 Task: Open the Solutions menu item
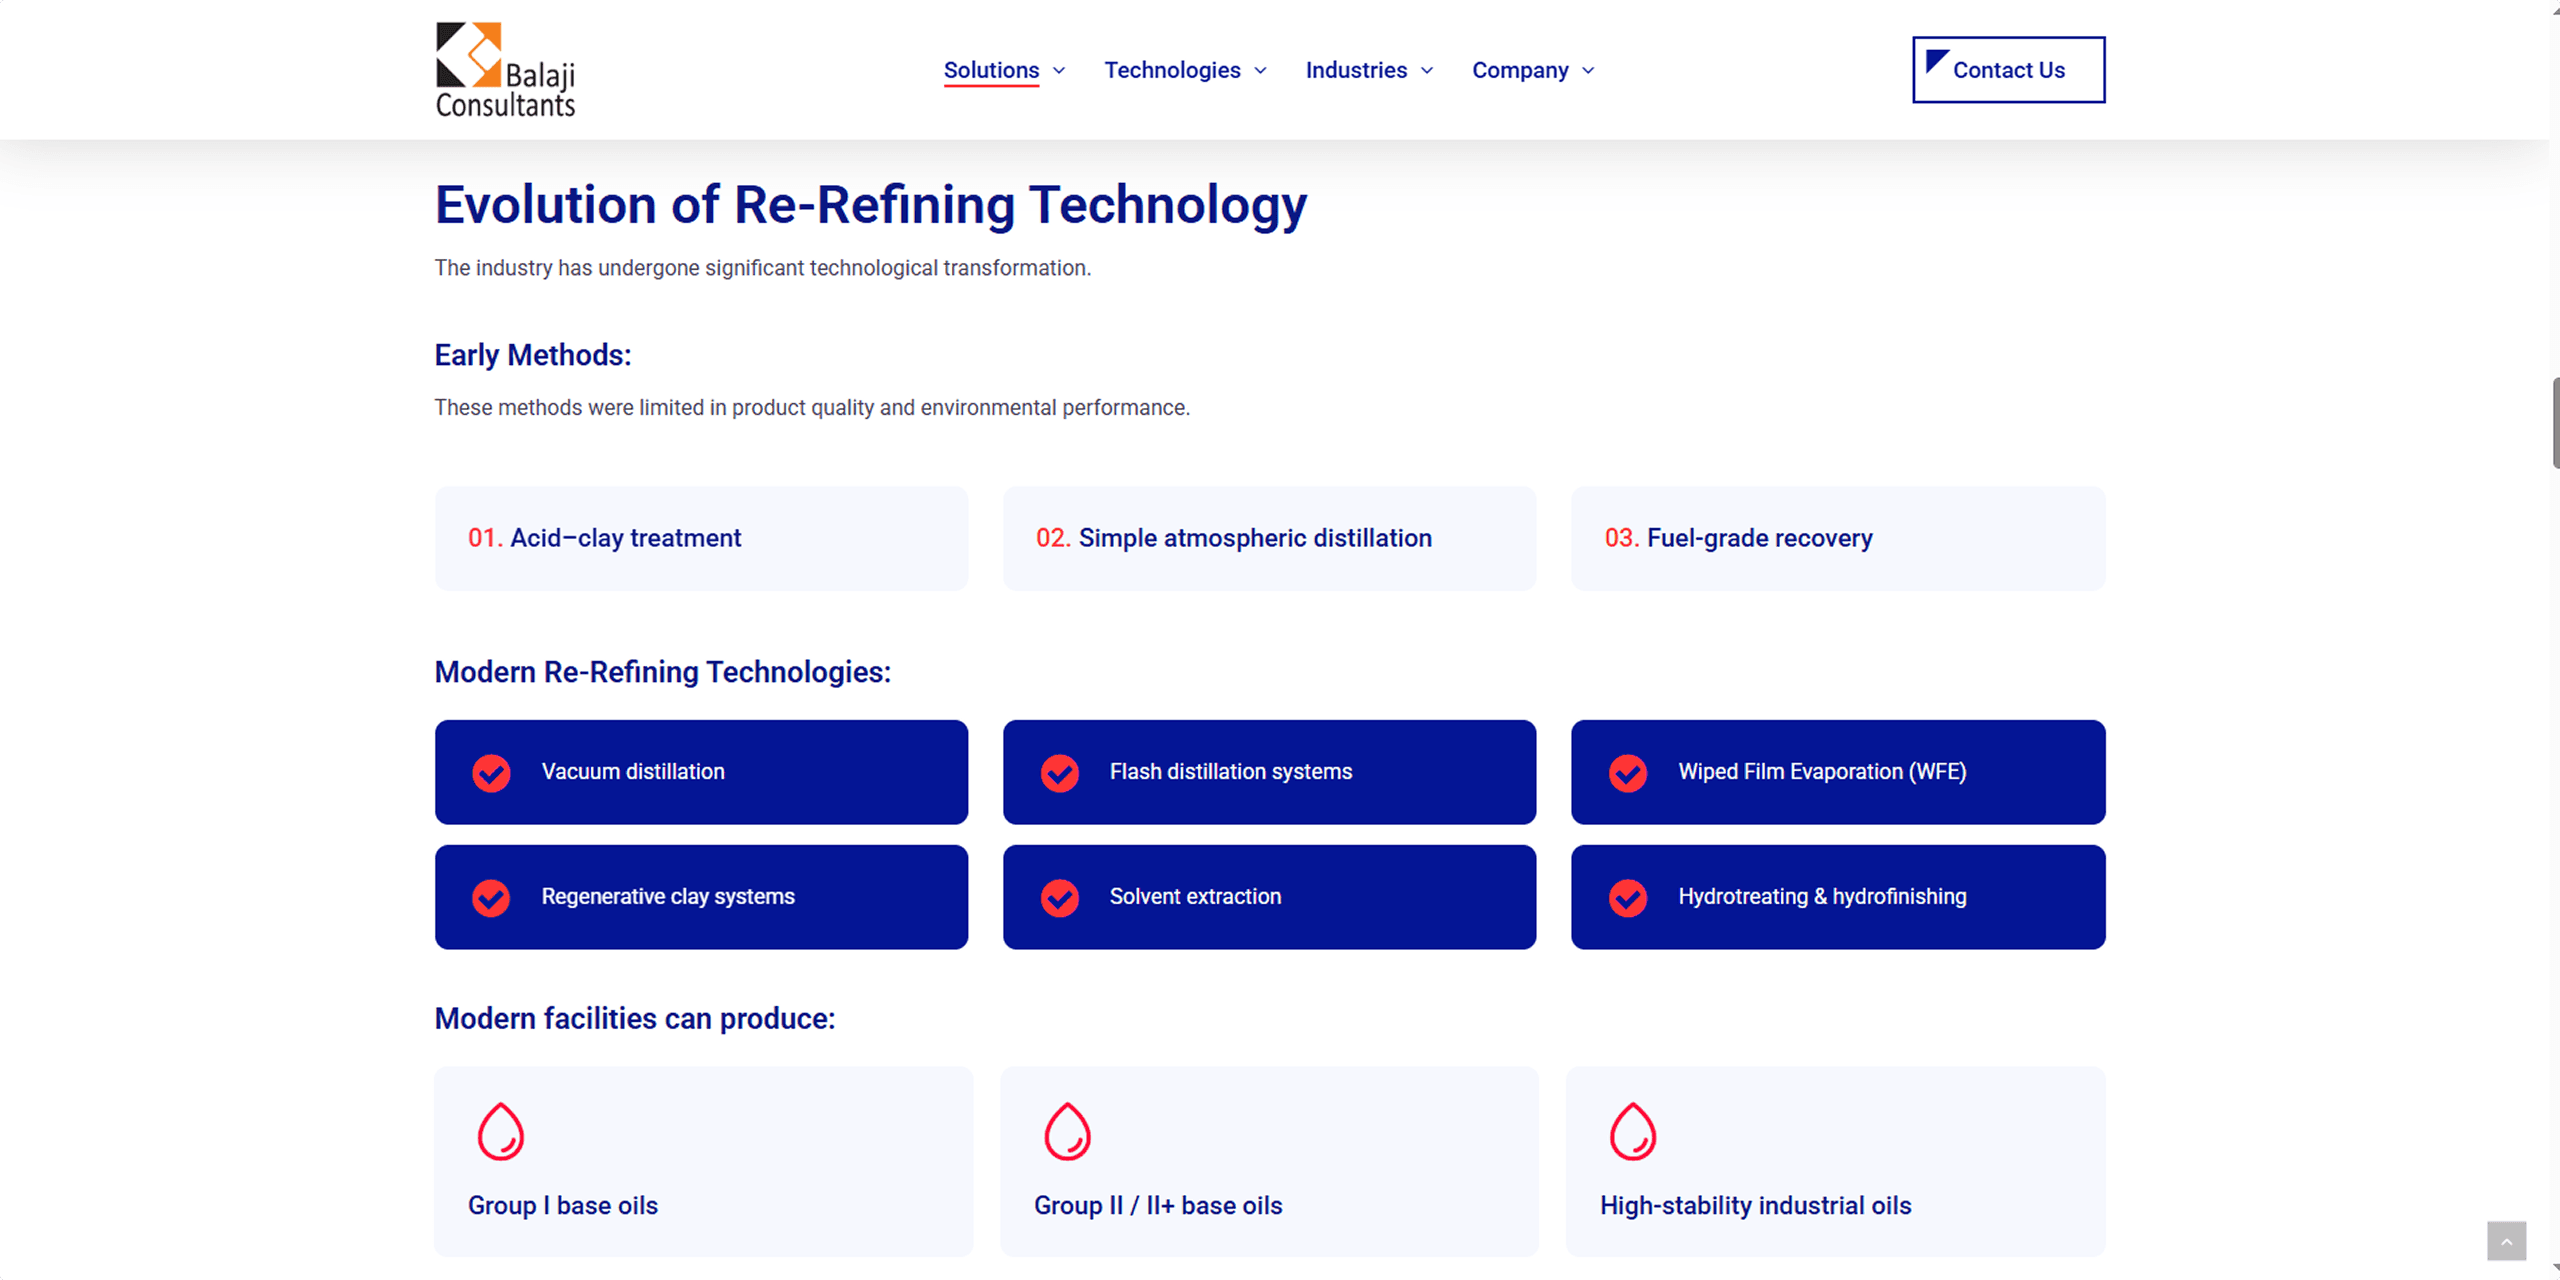click(991, 70)
